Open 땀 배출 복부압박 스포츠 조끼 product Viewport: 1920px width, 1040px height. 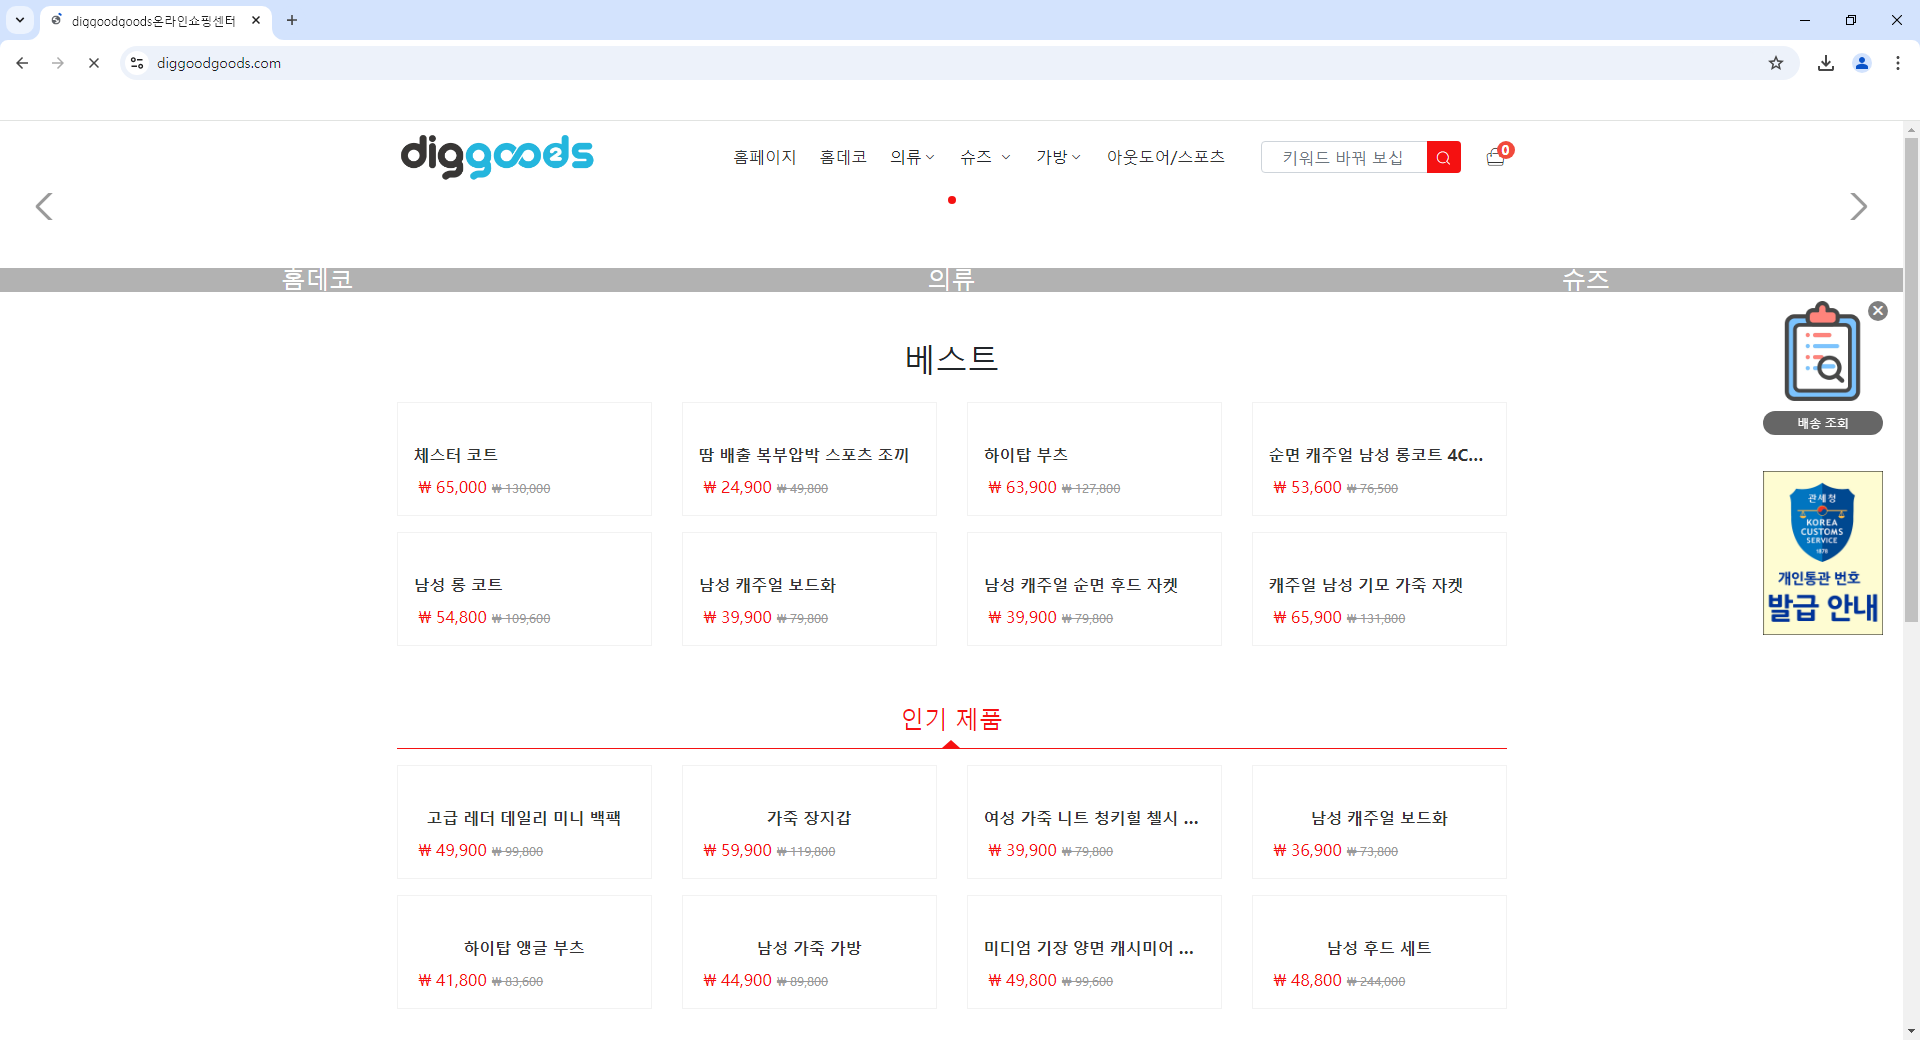pos(804,455)
